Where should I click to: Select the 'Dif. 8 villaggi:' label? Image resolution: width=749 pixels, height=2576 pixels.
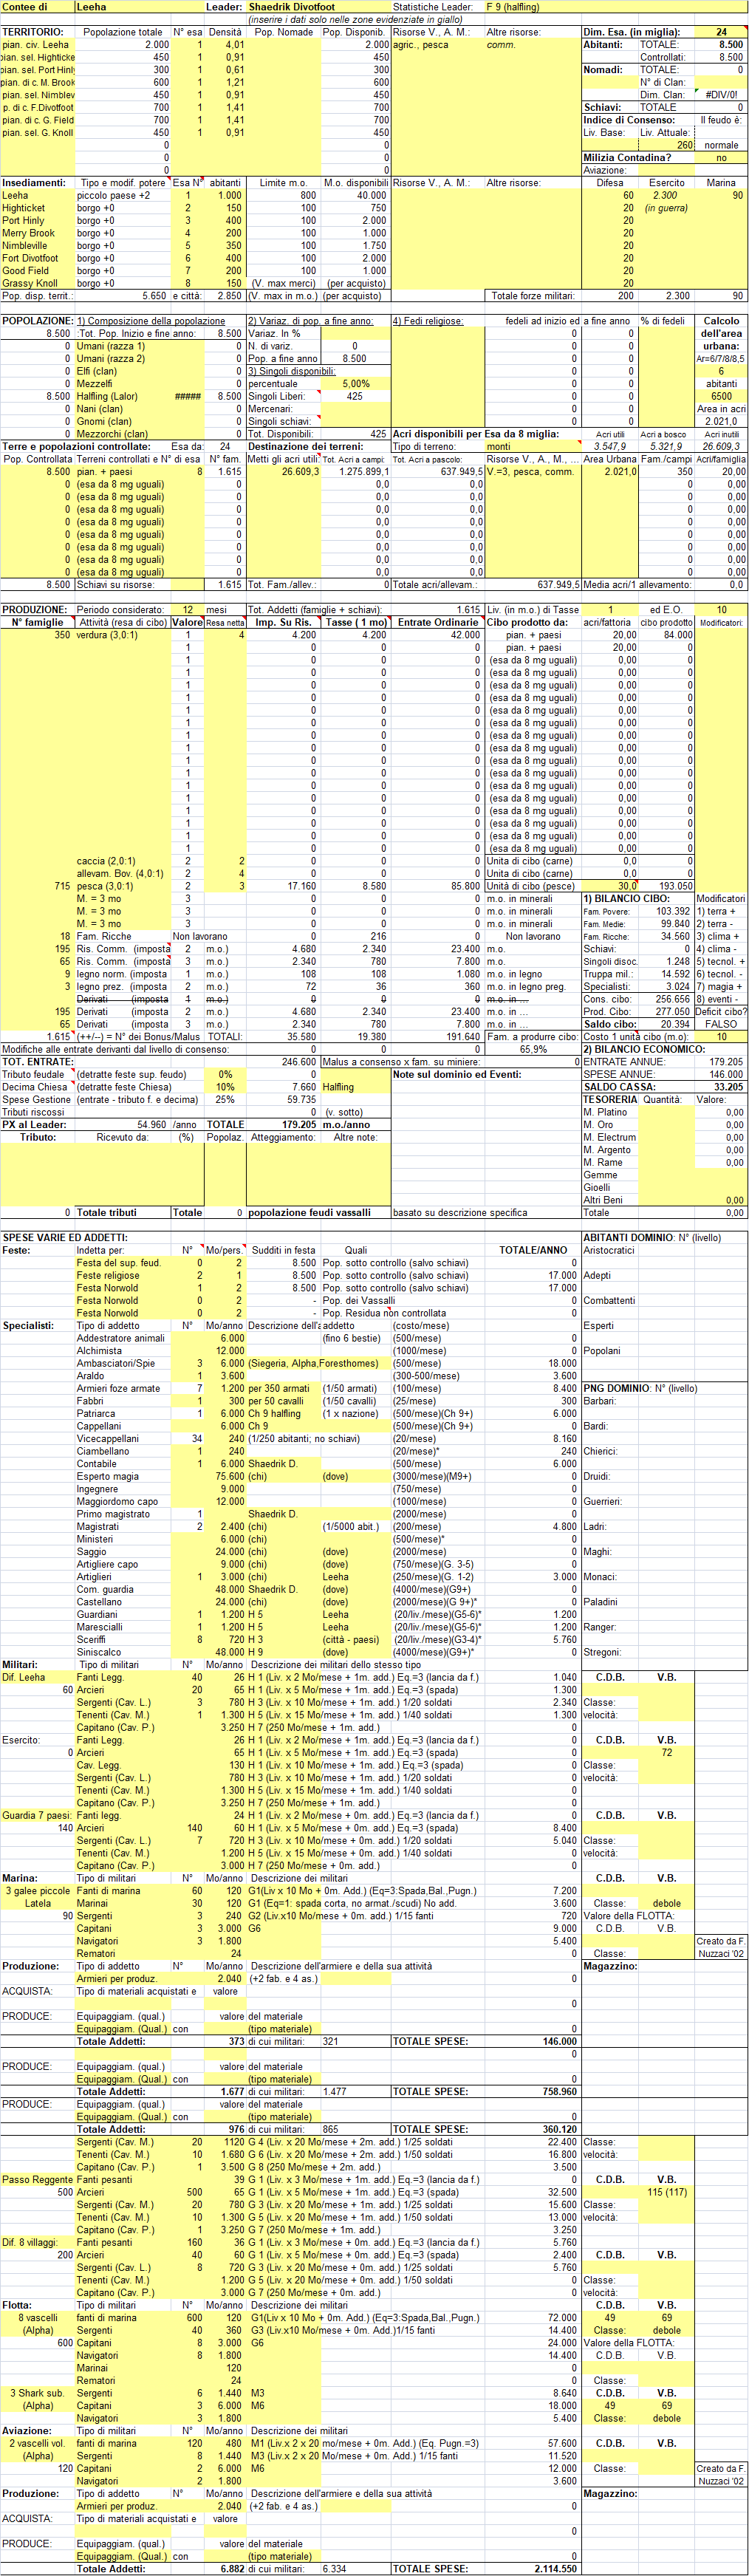tap(32, 2242)
